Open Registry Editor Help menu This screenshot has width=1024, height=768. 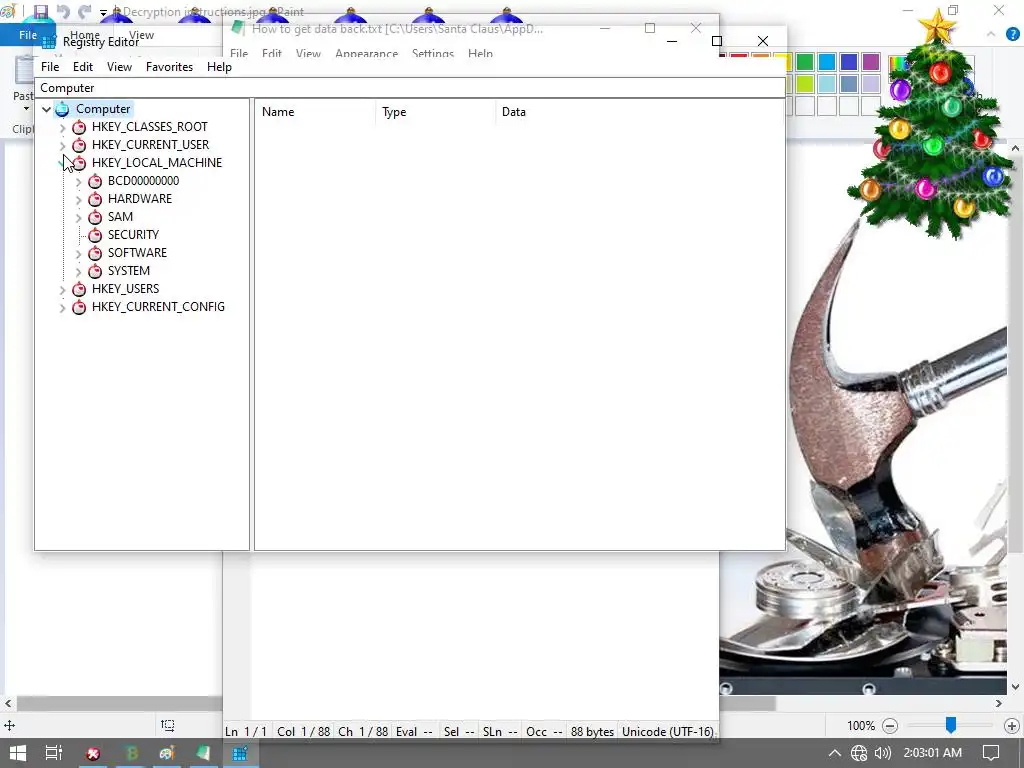[x=219, y=67]
